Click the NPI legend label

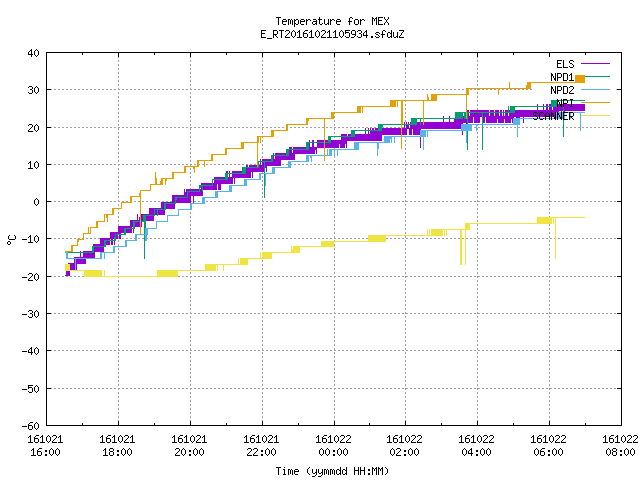pos(565,103)
